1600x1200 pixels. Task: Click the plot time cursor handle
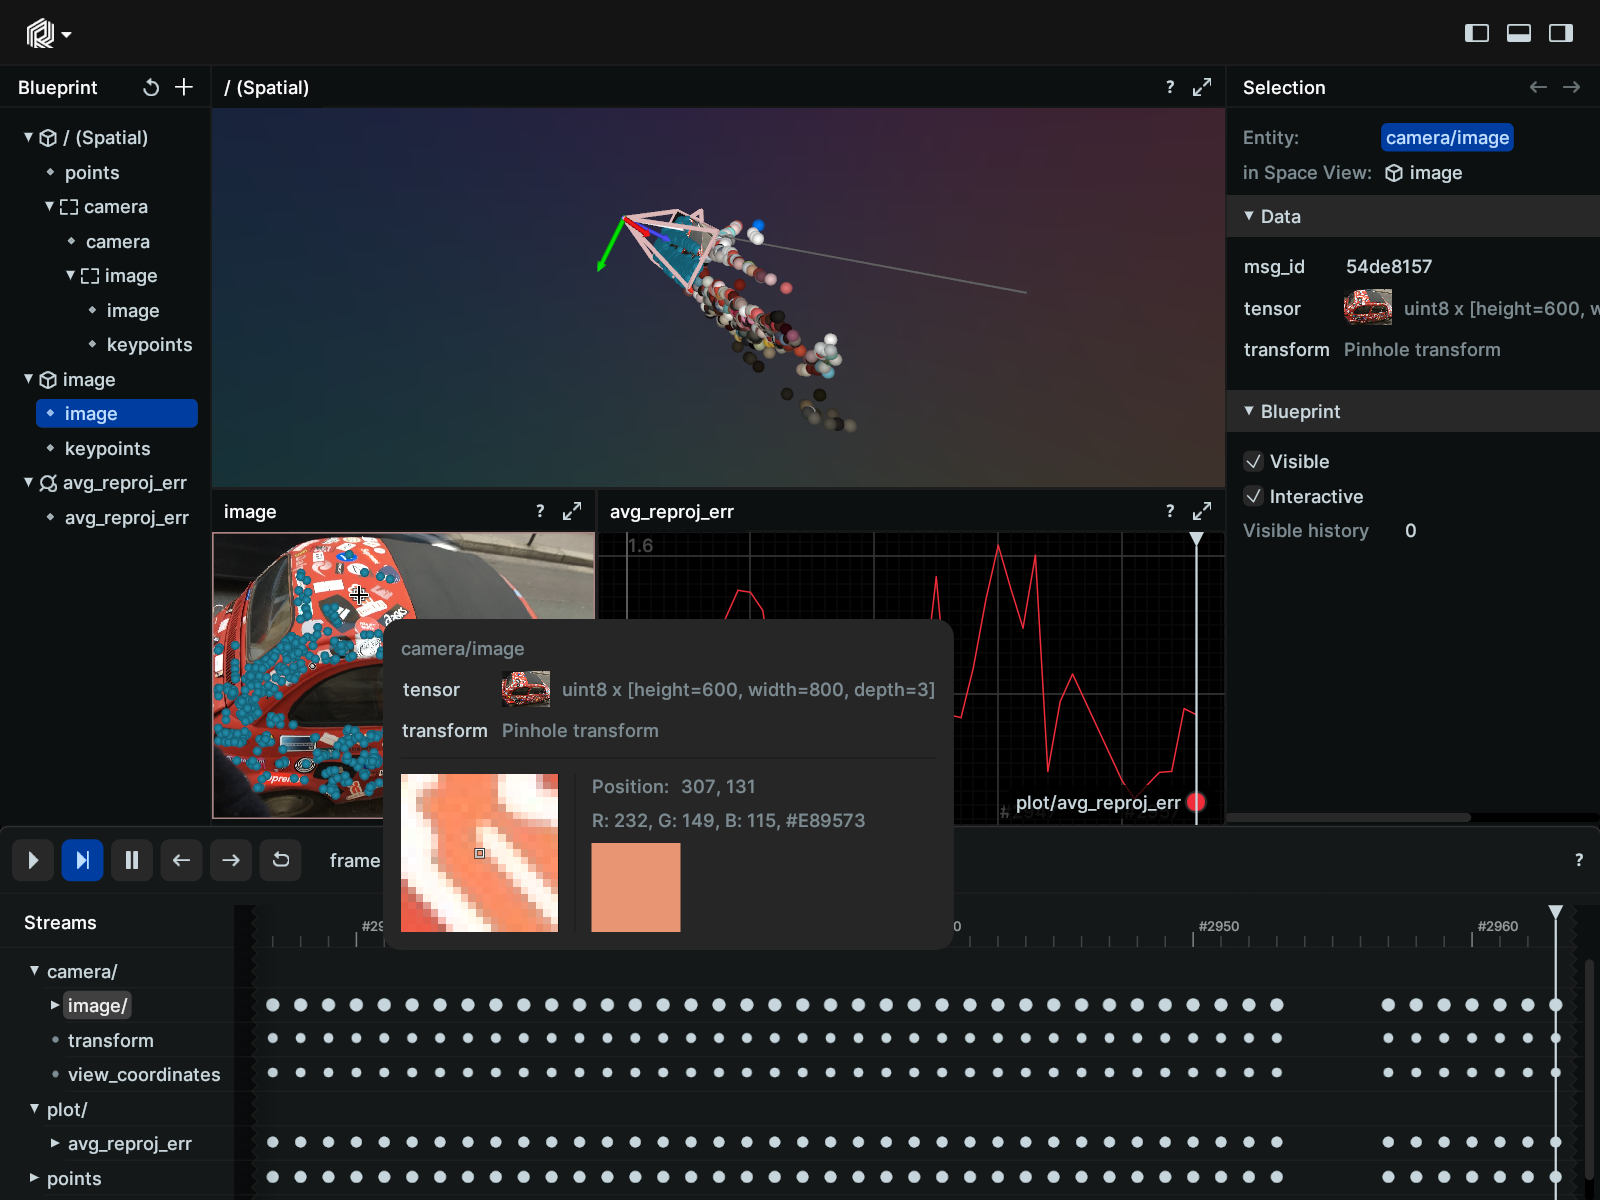(x=1196, y=539)
